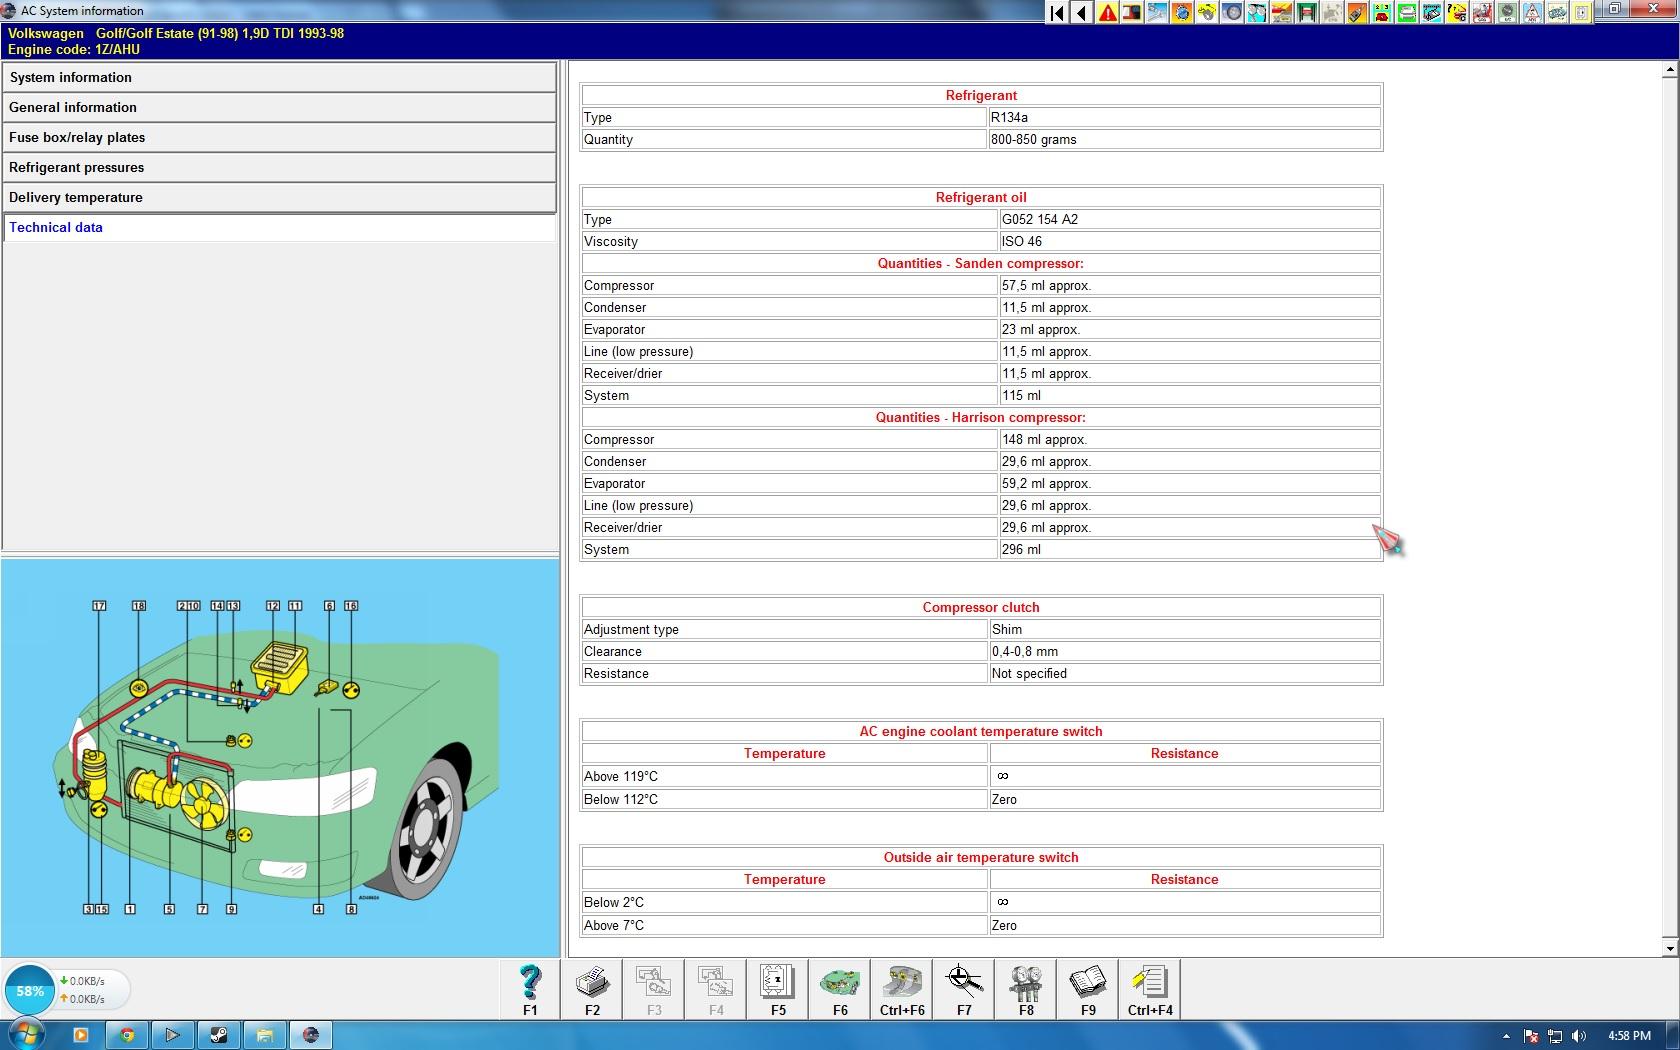Open the F9 open book manual button
This screenshot has height=1050, width=1680.
(1088, 989)
